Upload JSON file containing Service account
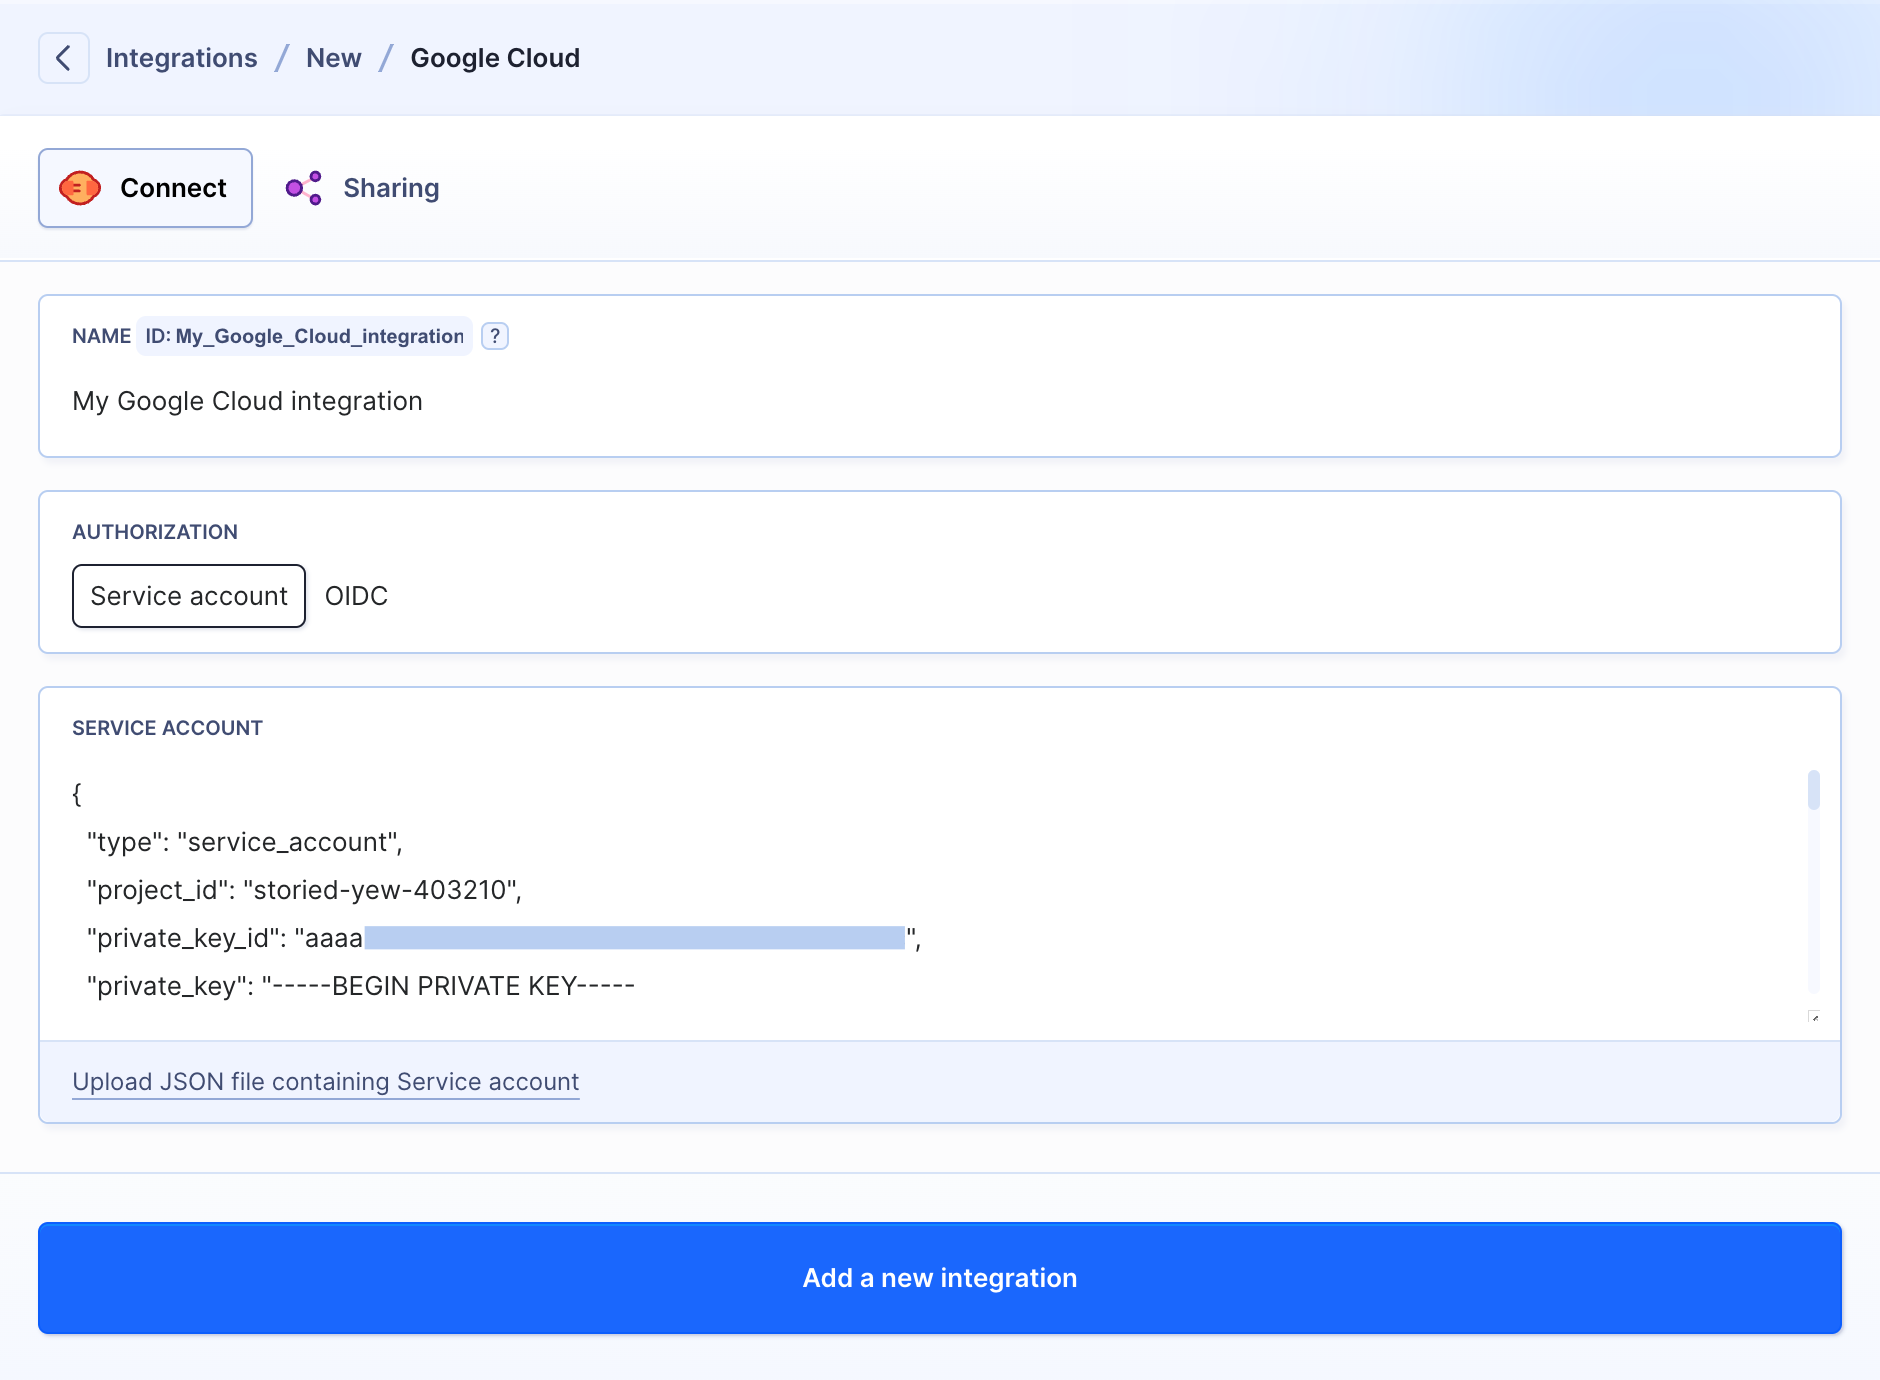 (x=326, y=1082)
